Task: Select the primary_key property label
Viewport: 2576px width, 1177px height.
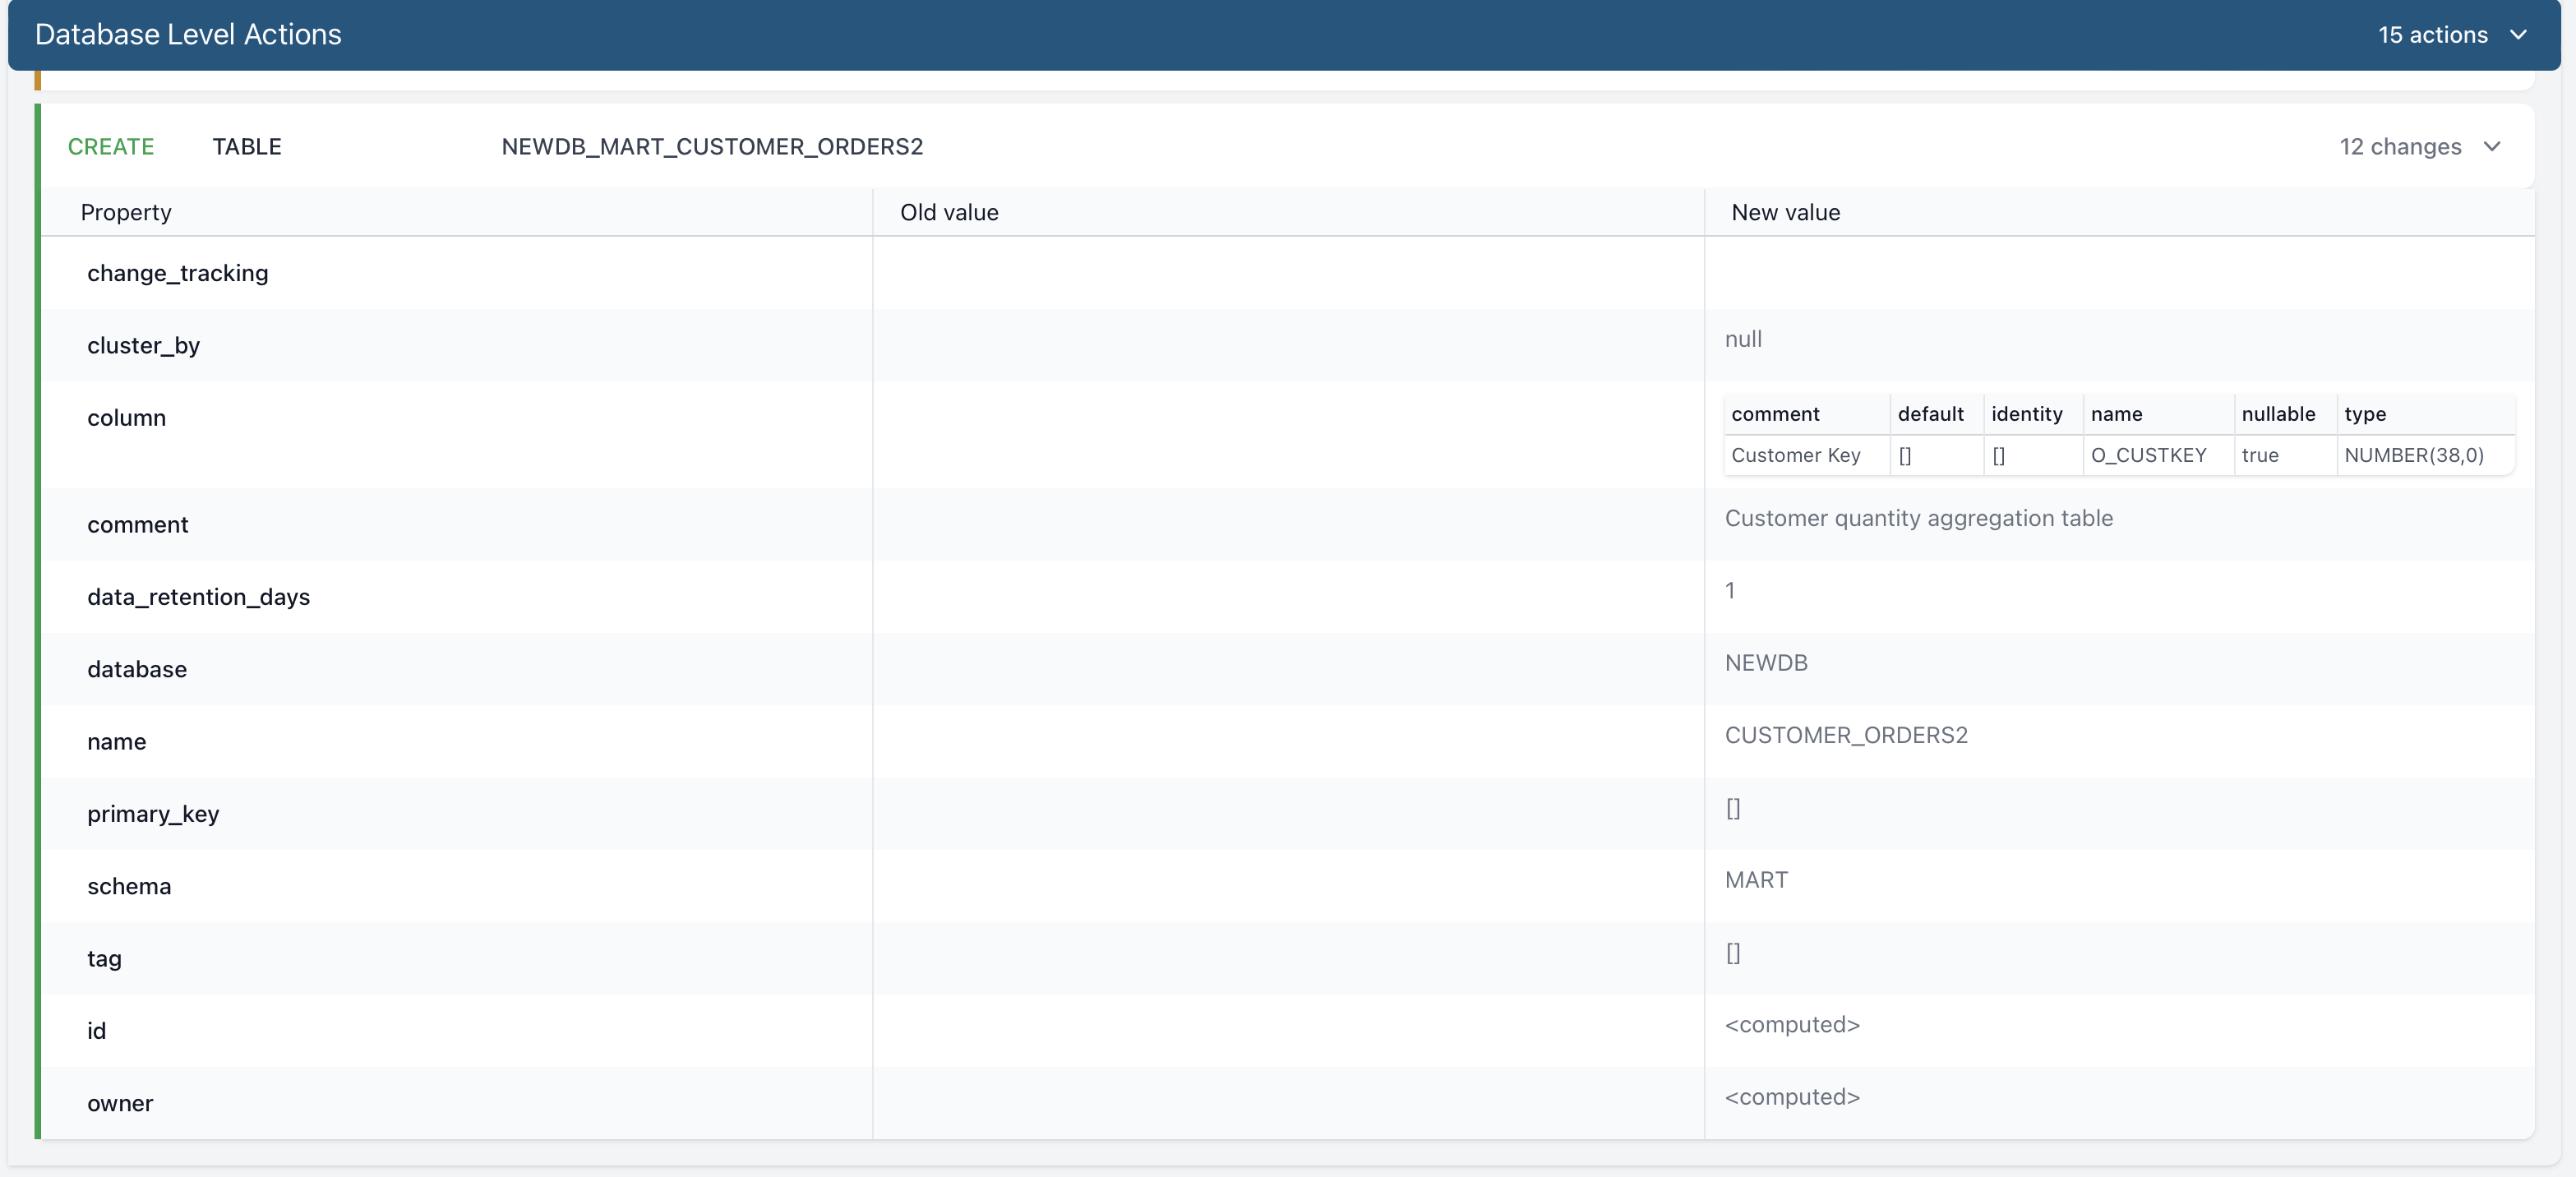Action: point(153,814)
